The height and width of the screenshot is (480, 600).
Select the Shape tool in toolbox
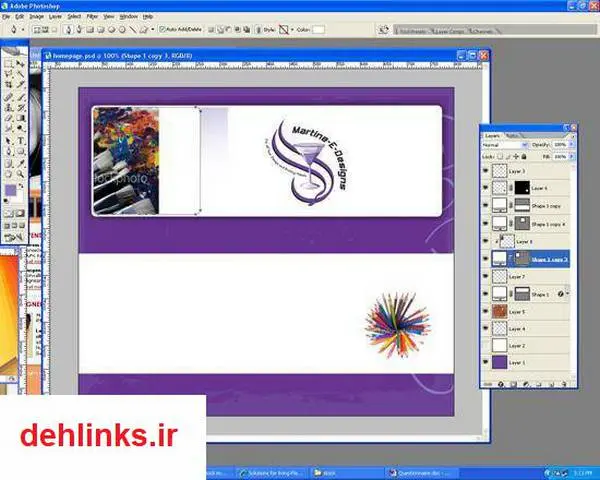(x=20, y=152)
